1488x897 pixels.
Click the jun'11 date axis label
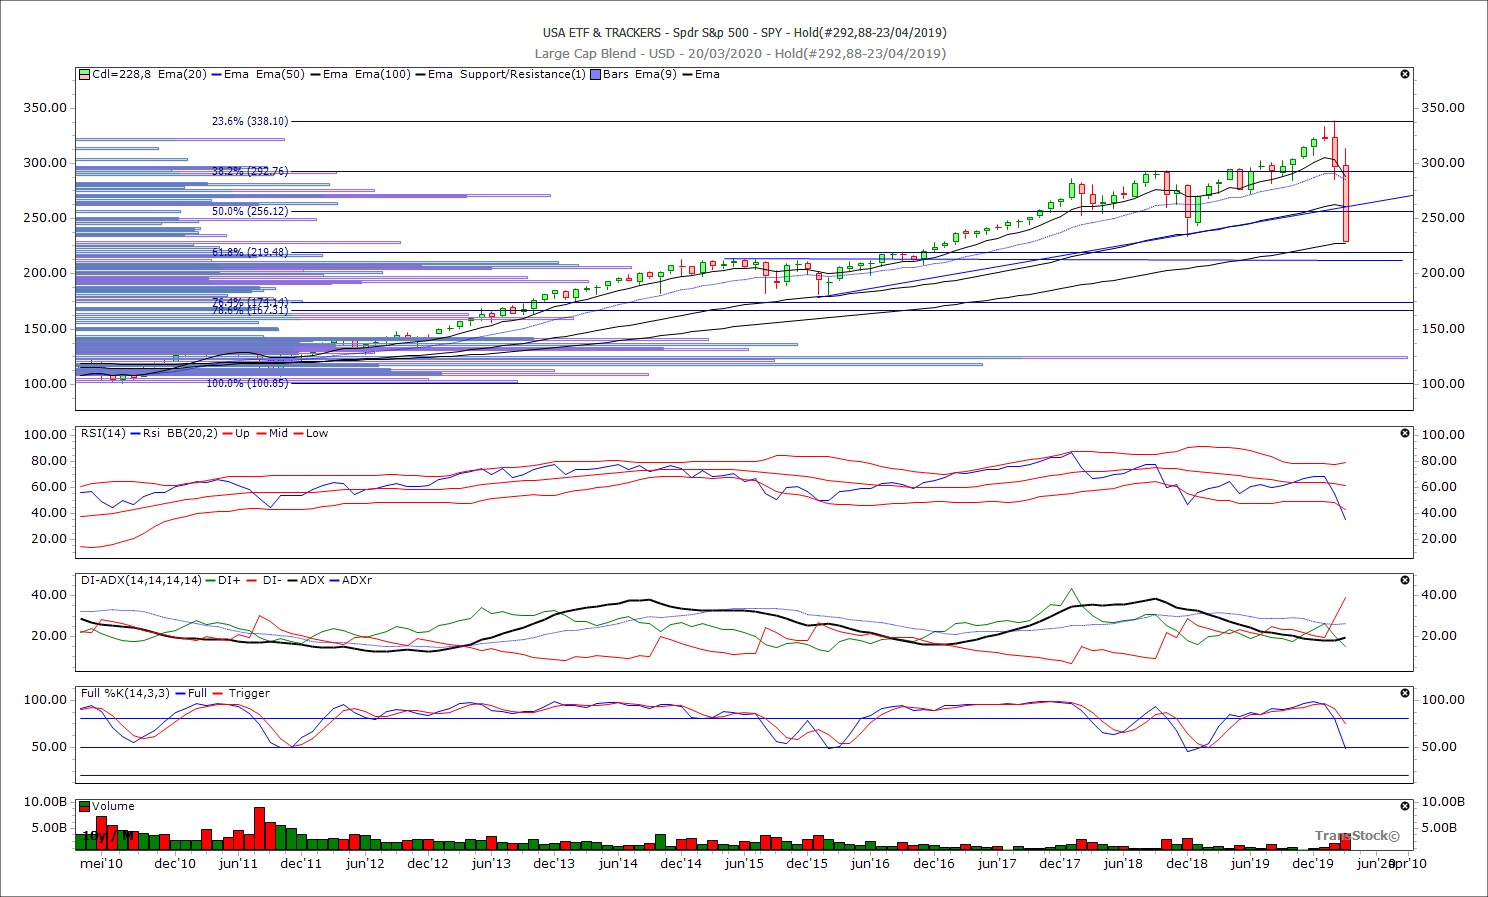[238, 864]
